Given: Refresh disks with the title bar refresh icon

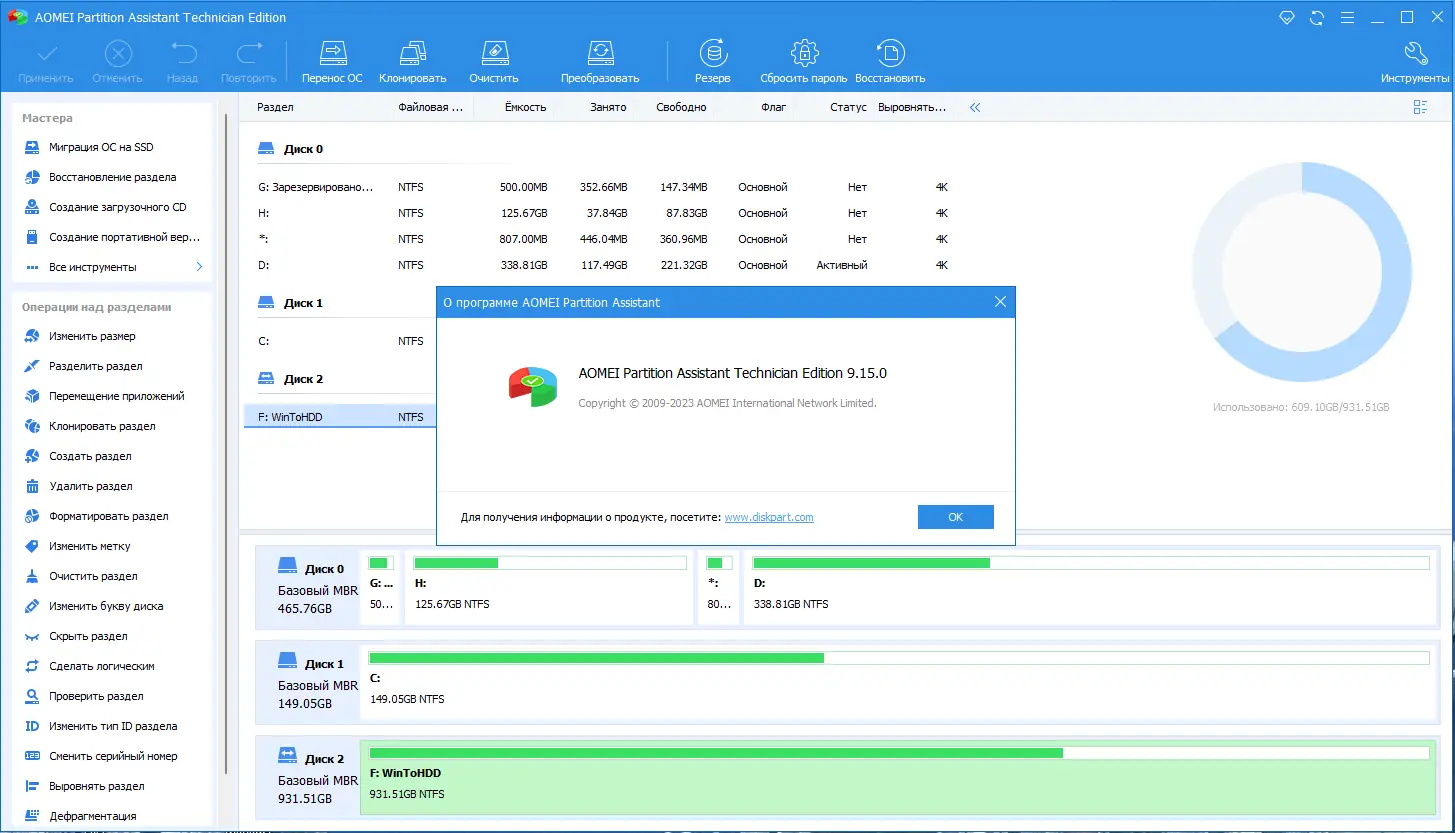Looking at the screenshot, I should (x=1315, y=17).
